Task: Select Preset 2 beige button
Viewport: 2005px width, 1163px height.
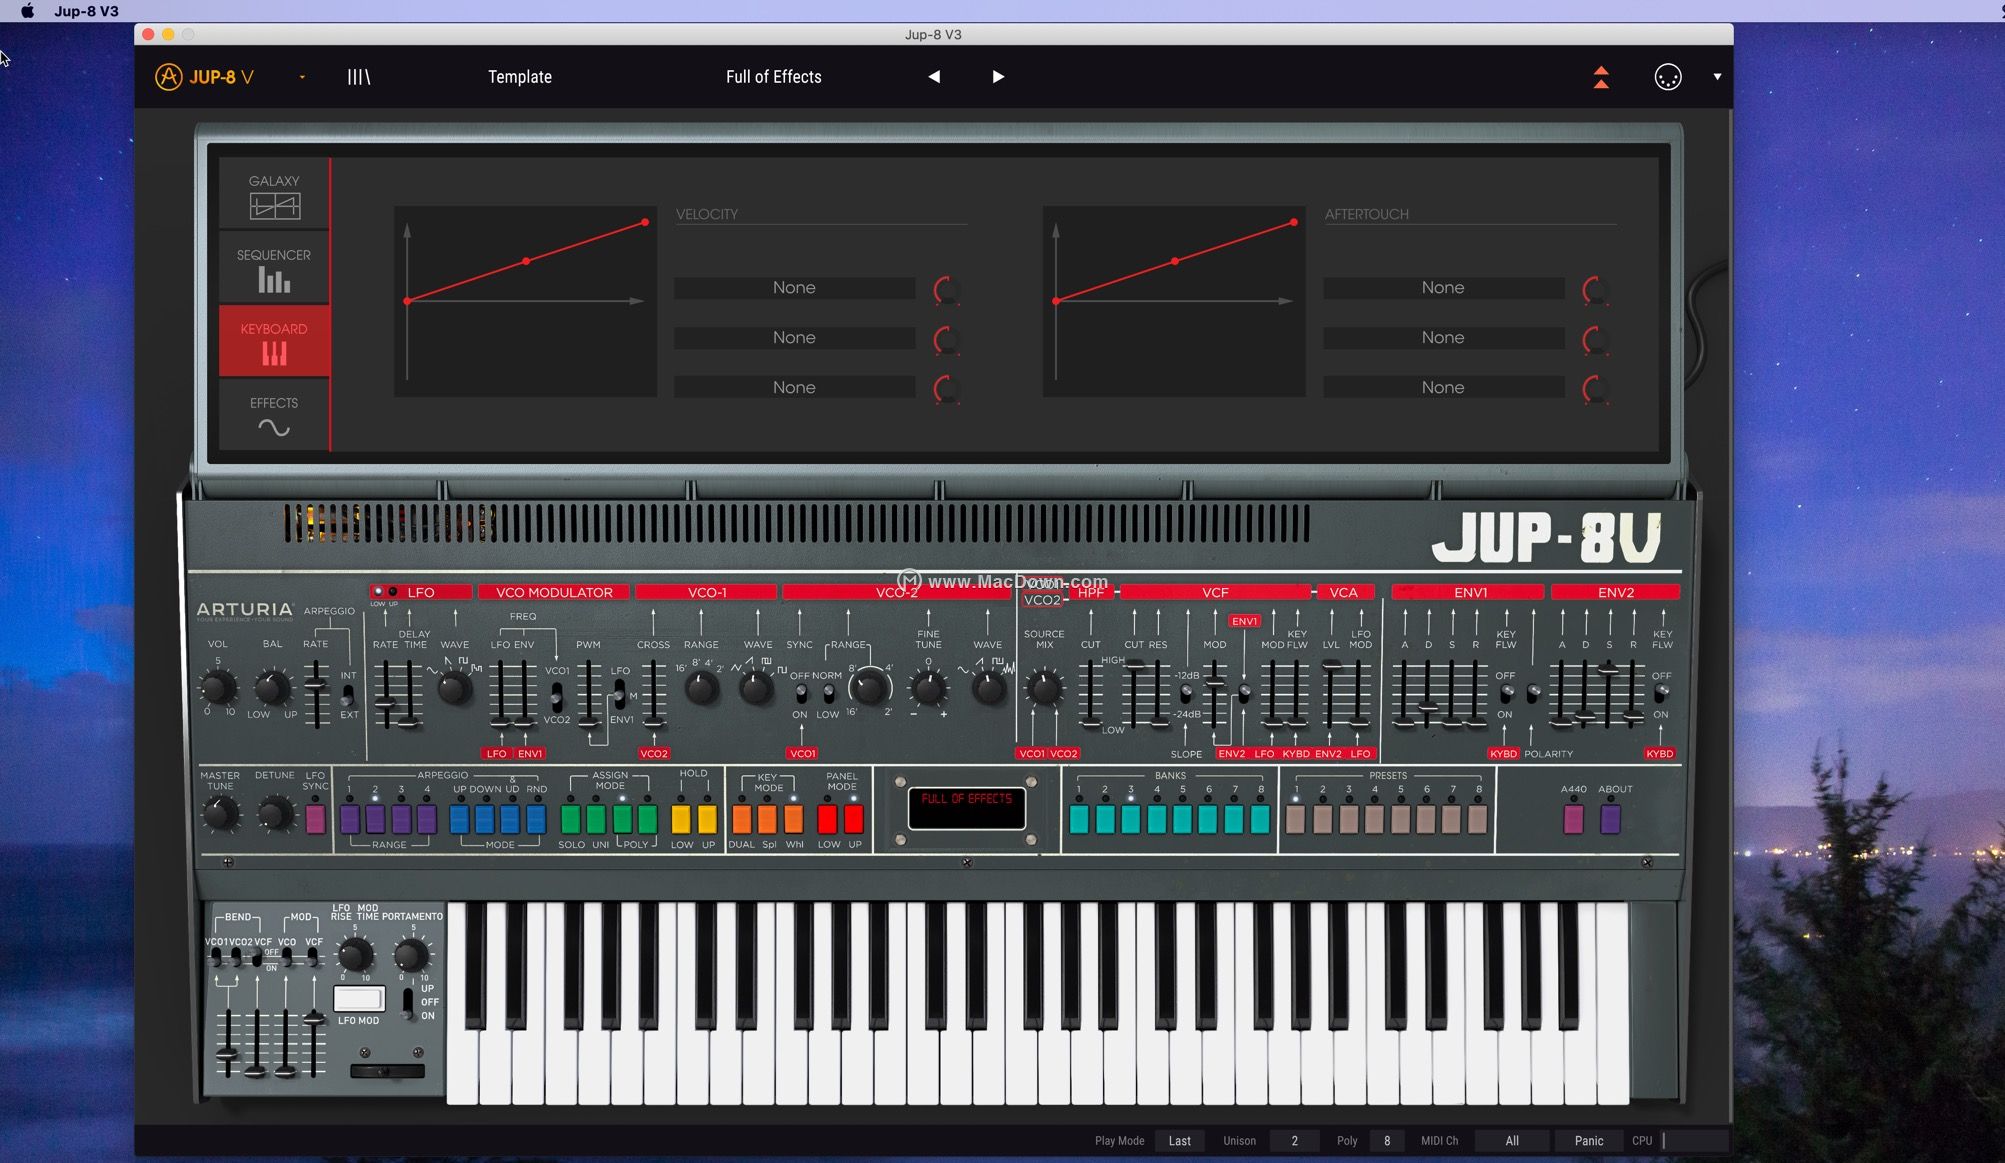Action: [1322, 819]
